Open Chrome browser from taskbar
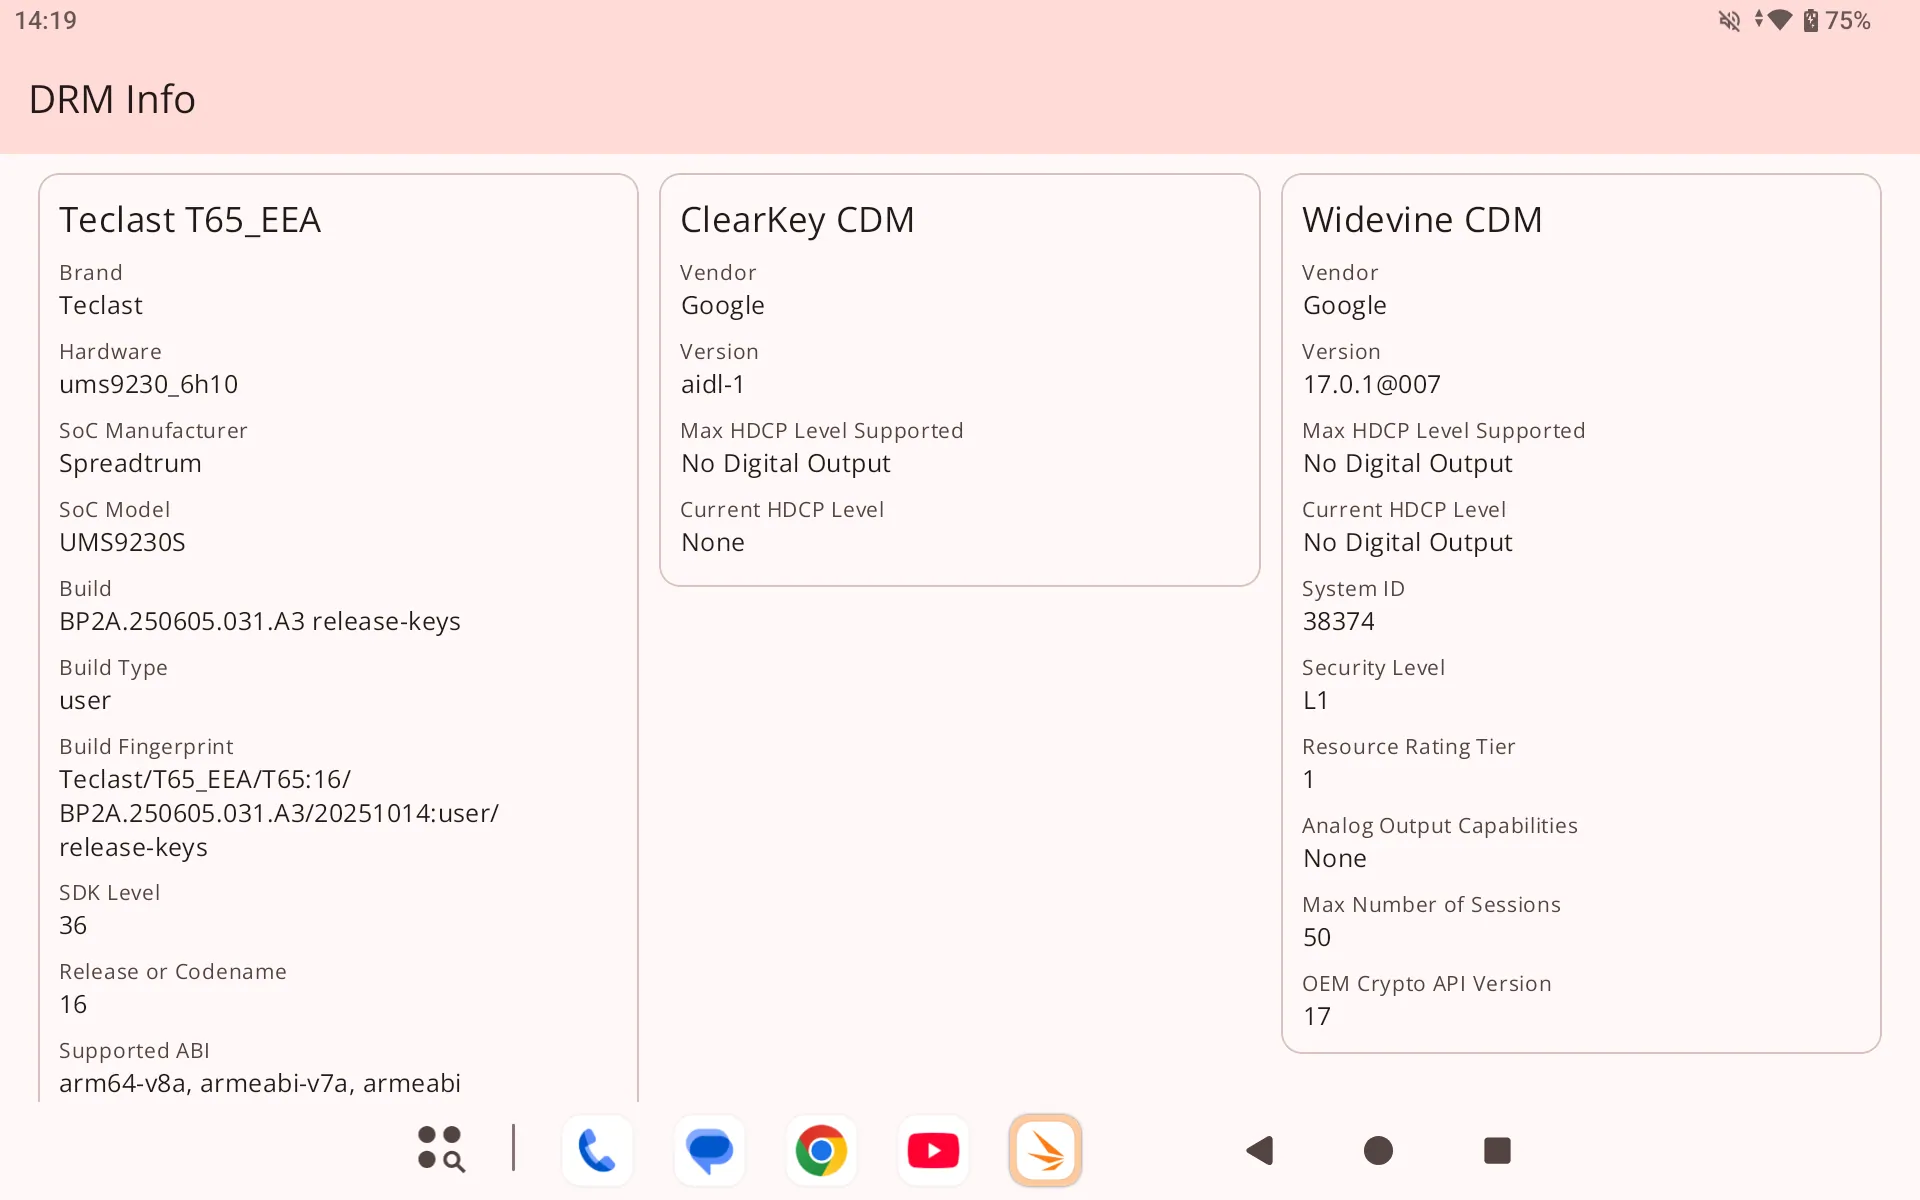The image size is (1920, 1200). click(x=821, y=1150)
